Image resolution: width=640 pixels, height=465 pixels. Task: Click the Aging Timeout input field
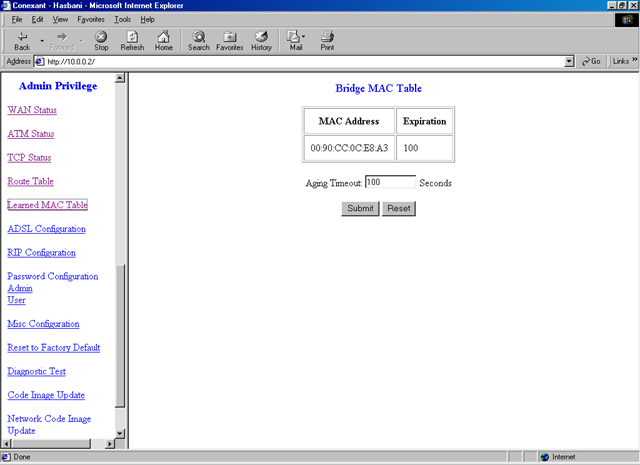[x=390, y=182]
